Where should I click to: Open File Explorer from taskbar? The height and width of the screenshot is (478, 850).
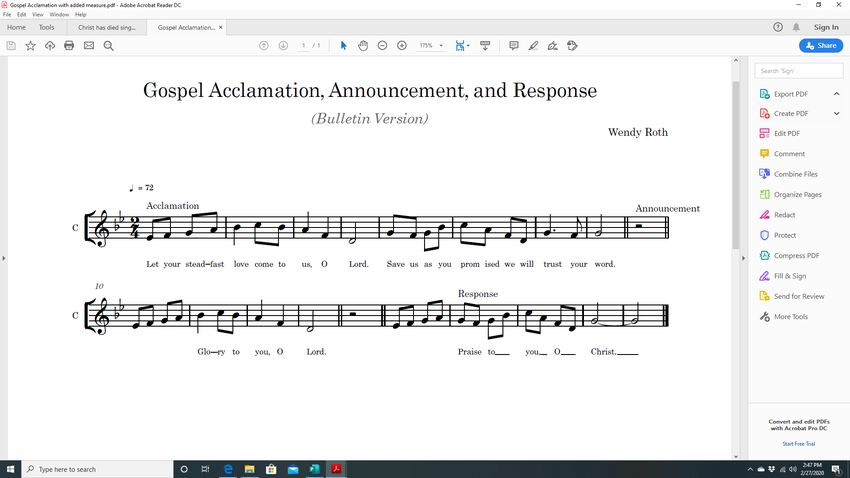tap(249, 469)
